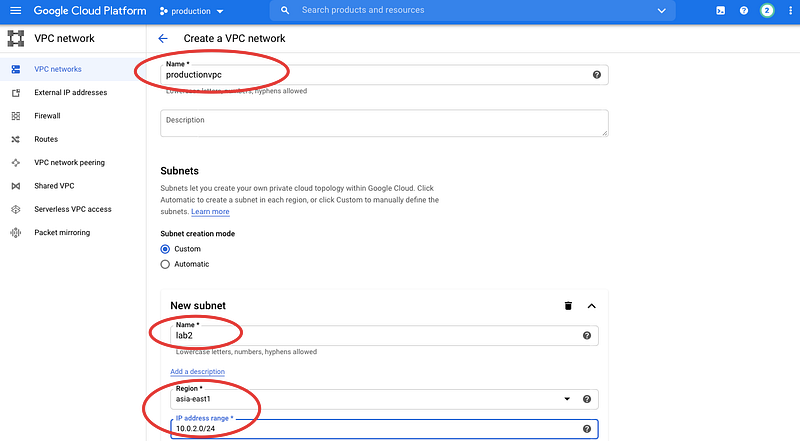Screen dimensions: 800x441
Task: Click help icon beside IP address range
Action: (x=587, y=429)
